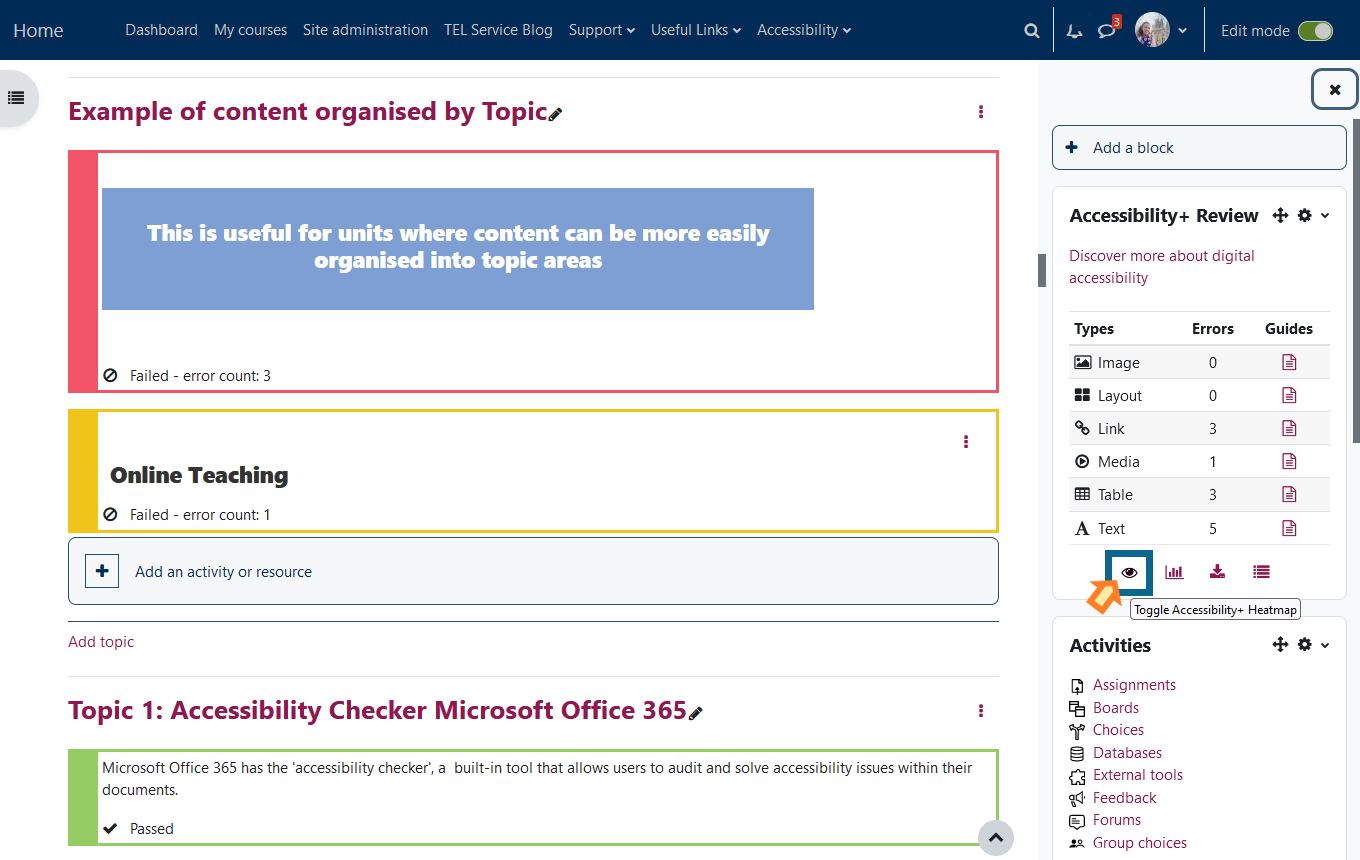The width and height of the screenshot is (1360, 860).
Task: Open the notifications bell icon
Action: tap(1074, 31)
